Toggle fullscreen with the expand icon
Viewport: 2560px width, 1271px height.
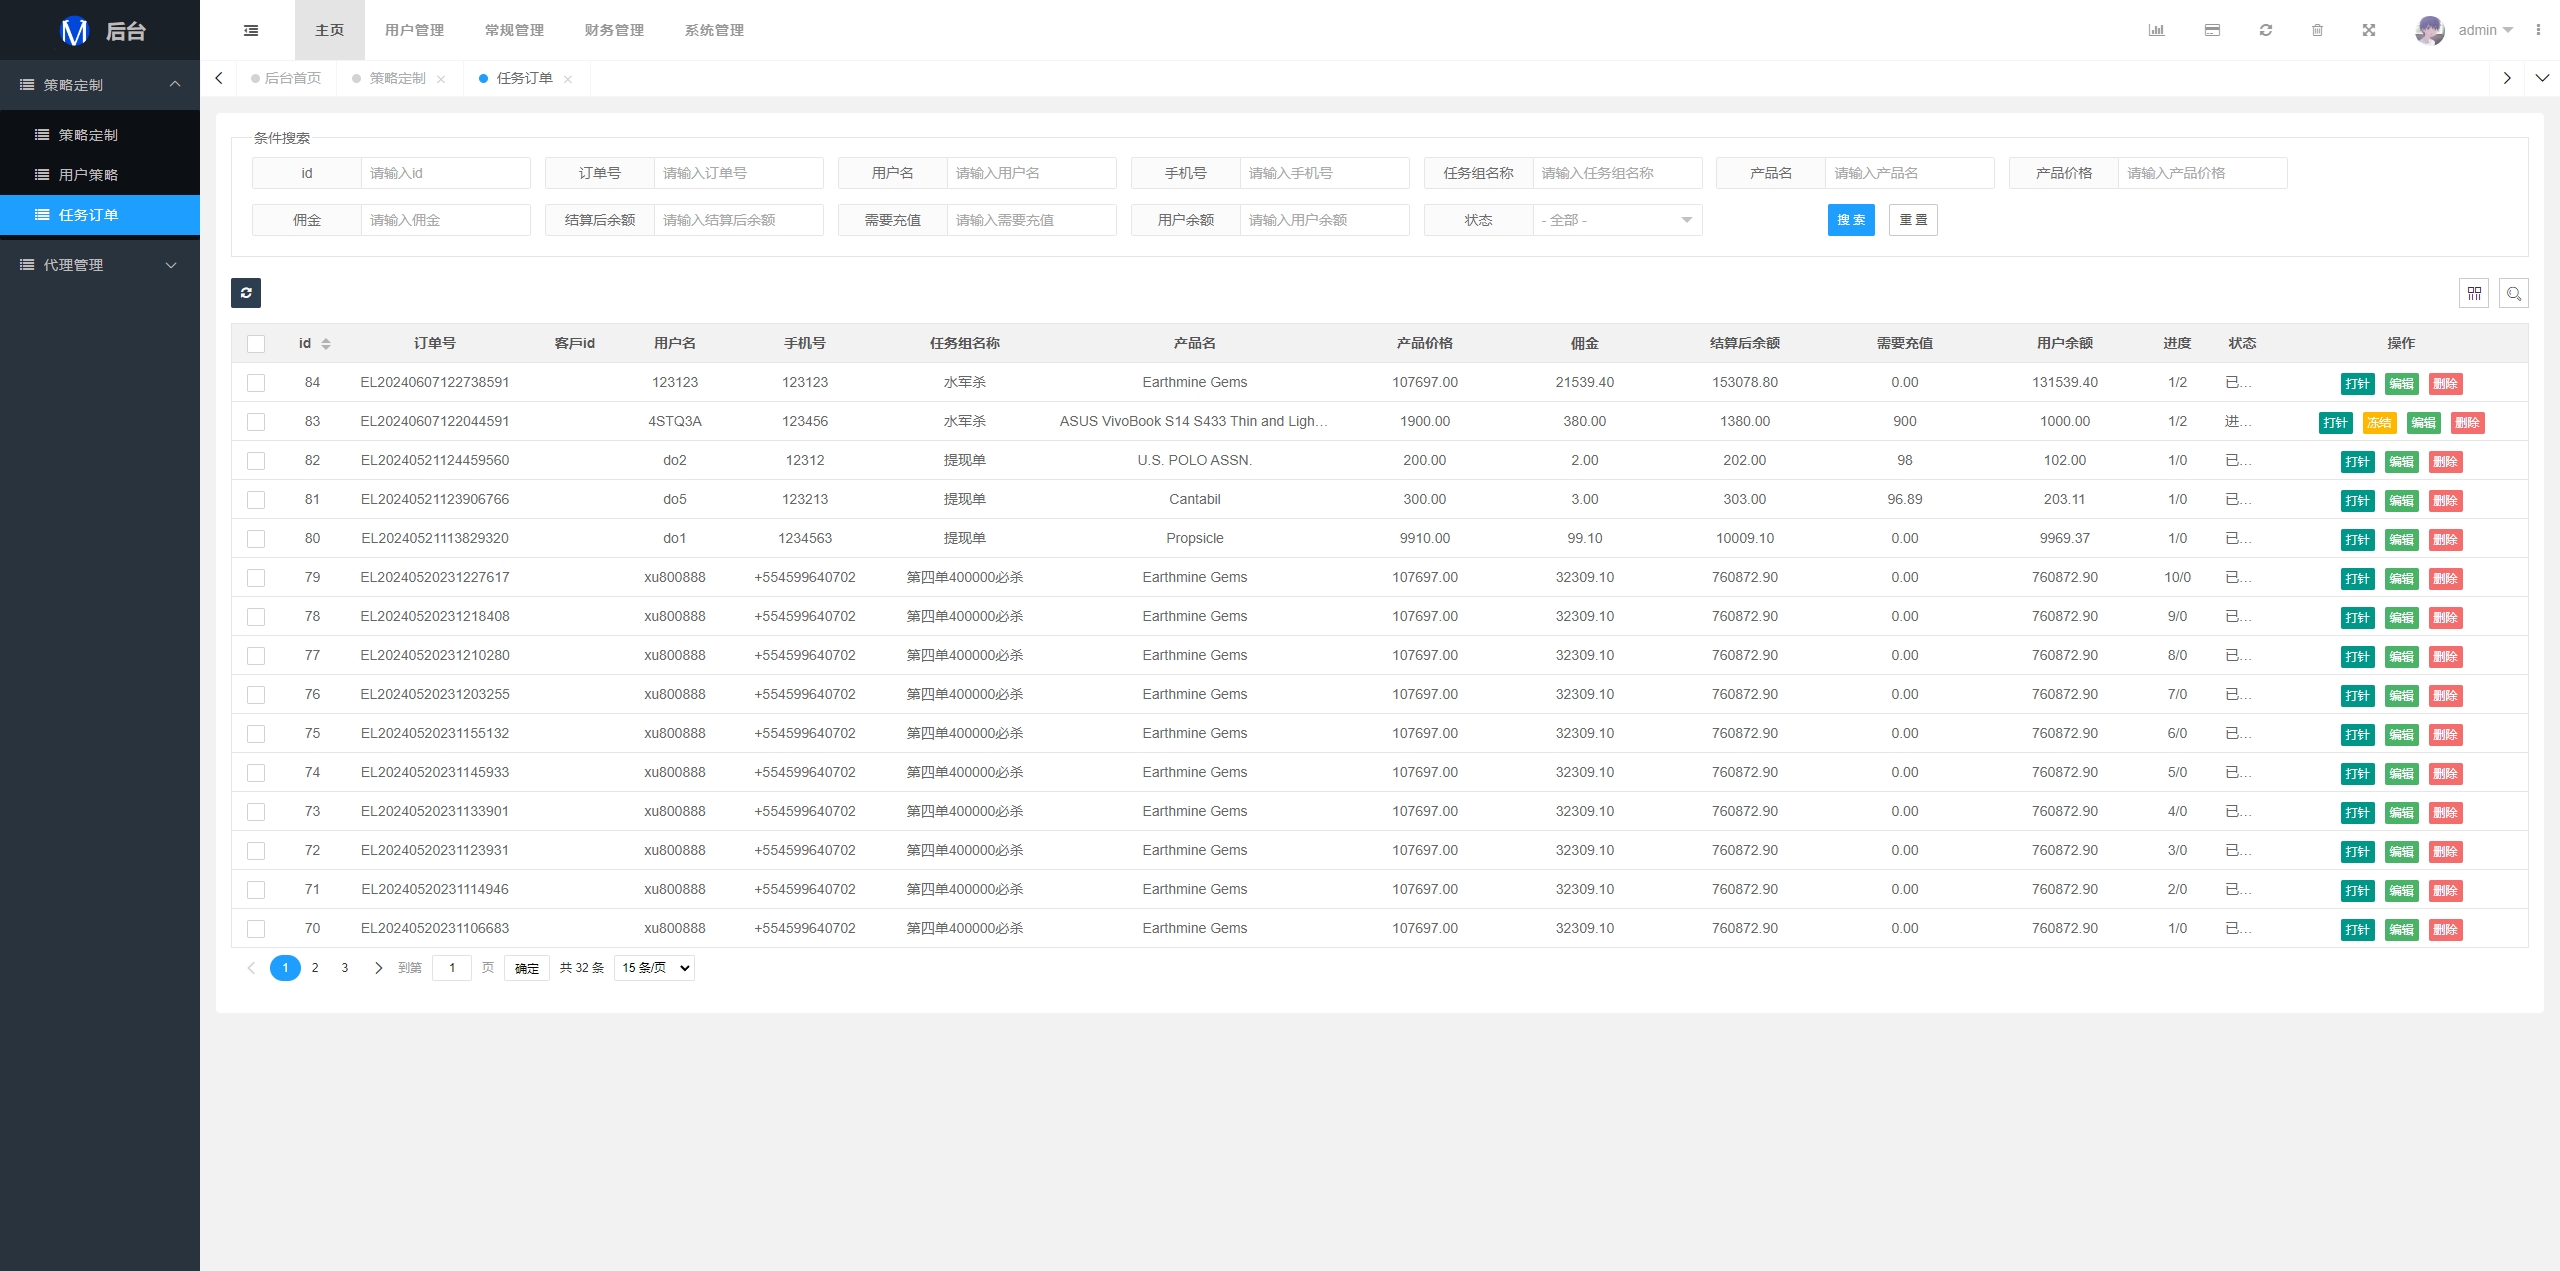(x=2369, y=30)
